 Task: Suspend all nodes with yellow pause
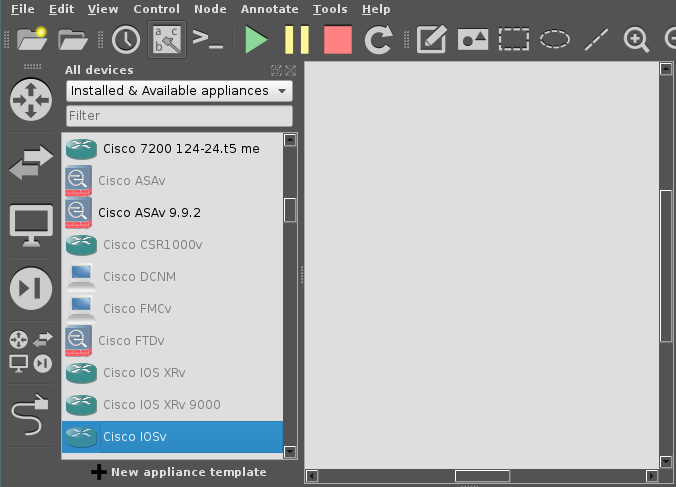(297, 40)
